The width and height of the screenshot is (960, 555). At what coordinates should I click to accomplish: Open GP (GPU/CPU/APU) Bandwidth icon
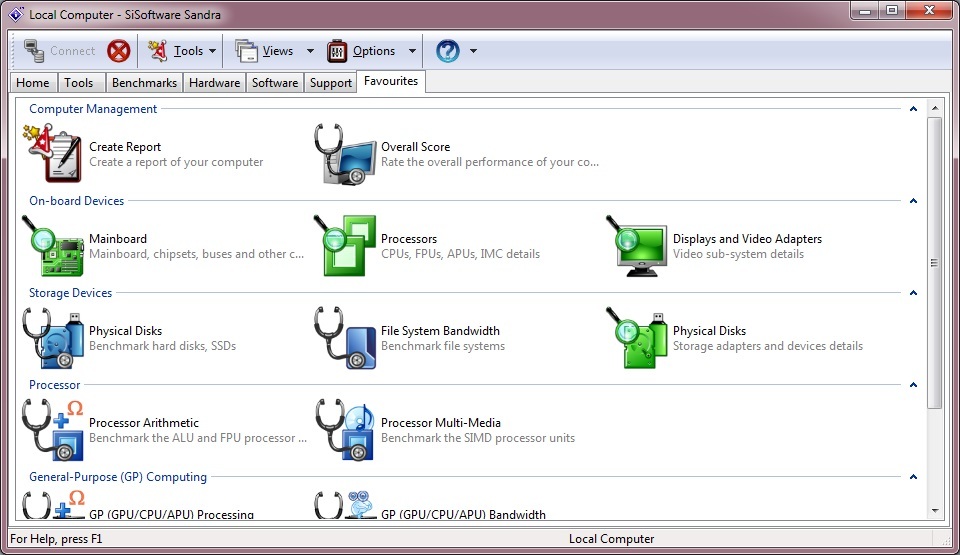(345, 505)
